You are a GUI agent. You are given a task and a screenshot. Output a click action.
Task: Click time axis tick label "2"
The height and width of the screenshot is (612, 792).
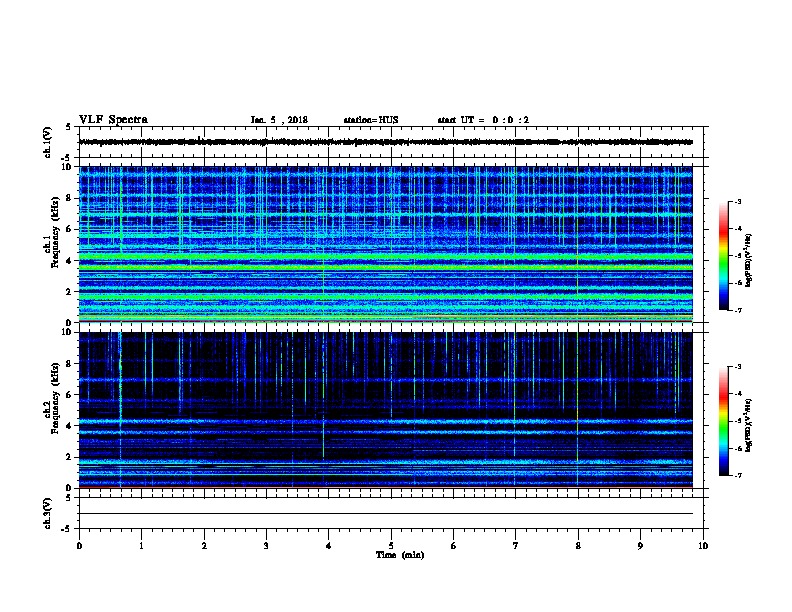[x=204, y=545]
